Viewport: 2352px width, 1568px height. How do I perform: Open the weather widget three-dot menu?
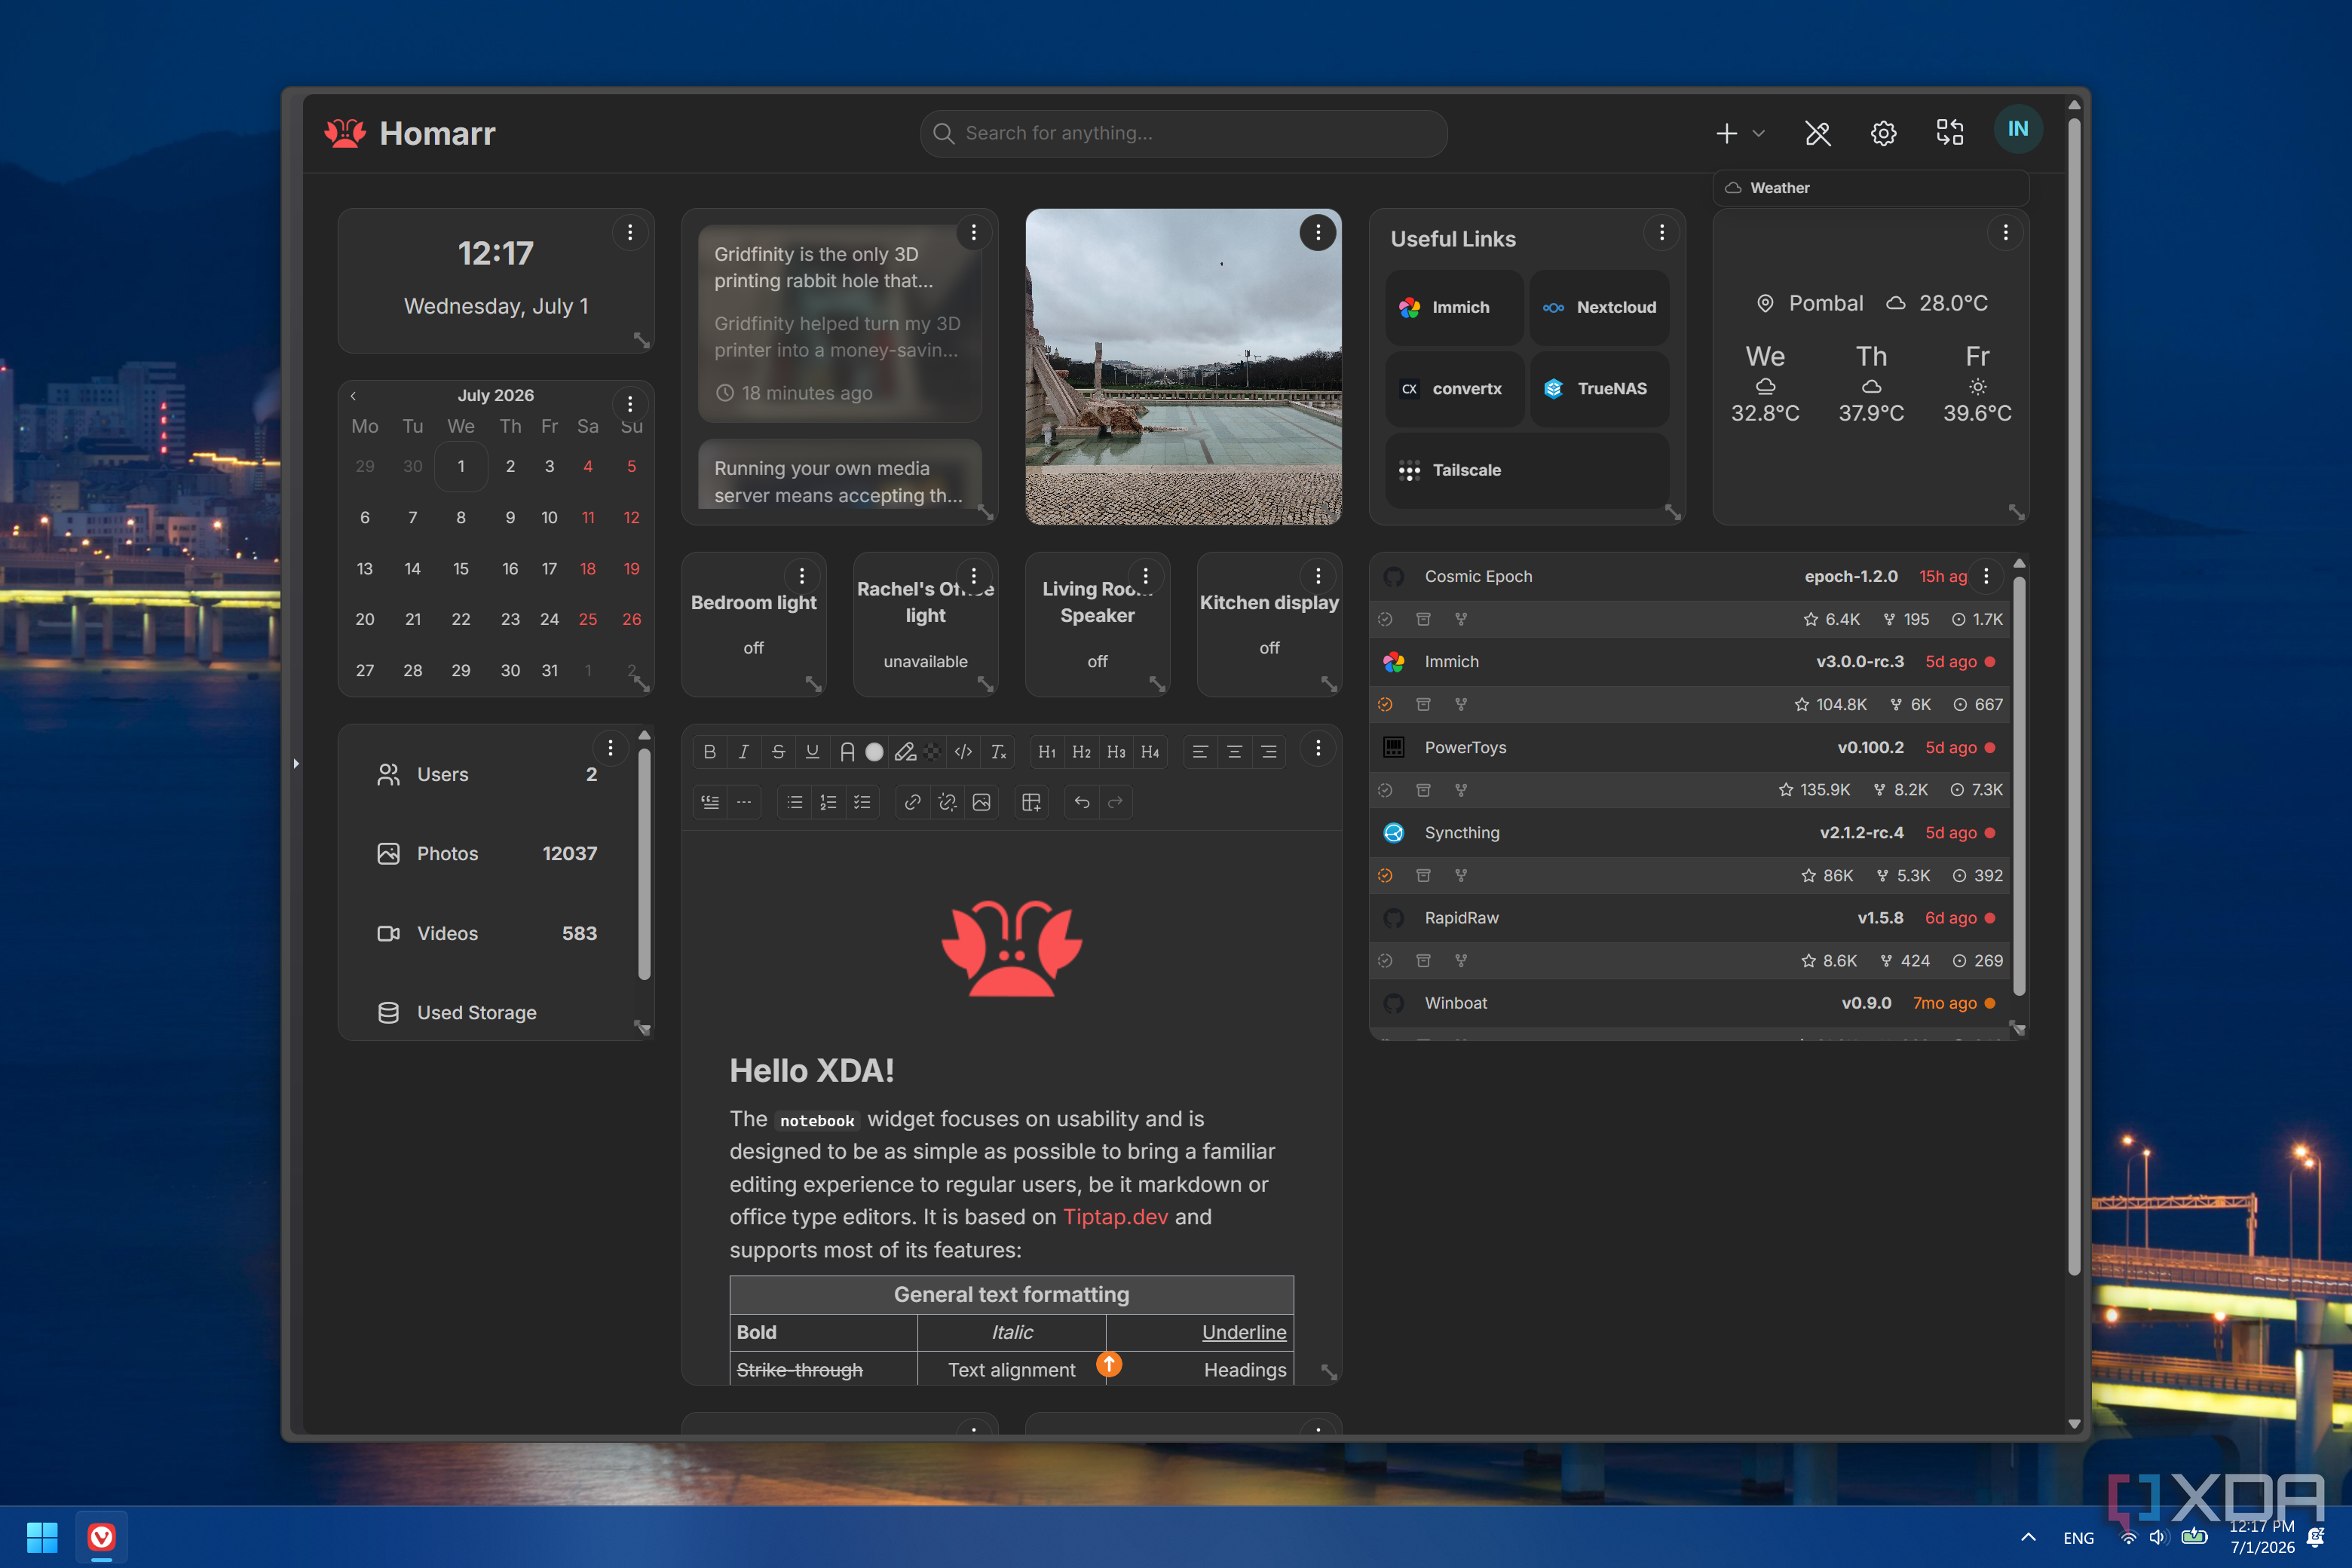coord(2005,233)
